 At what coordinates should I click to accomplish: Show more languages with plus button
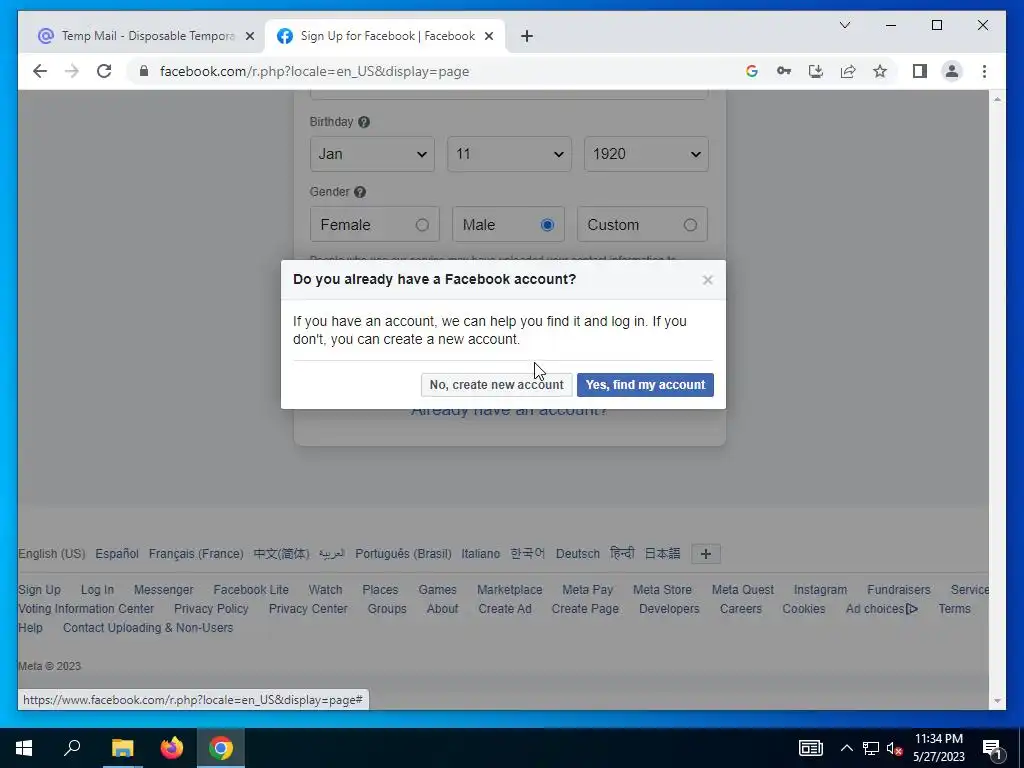(705, 554)
